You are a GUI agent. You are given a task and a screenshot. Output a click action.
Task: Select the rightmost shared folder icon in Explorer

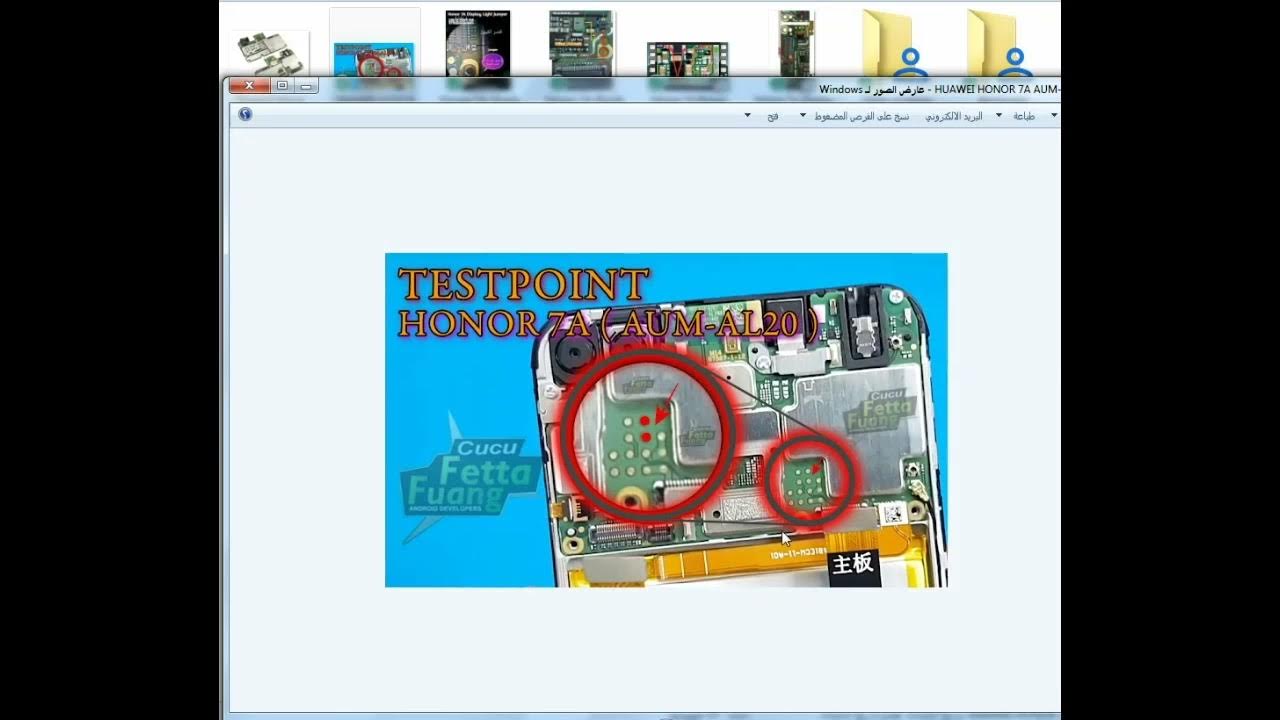tap(1001, 44)
